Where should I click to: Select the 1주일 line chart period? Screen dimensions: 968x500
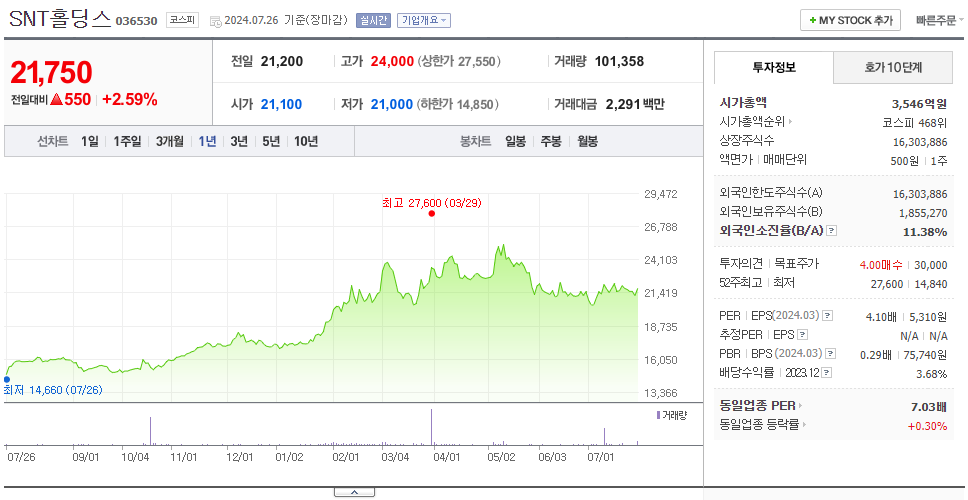(127, 141)
